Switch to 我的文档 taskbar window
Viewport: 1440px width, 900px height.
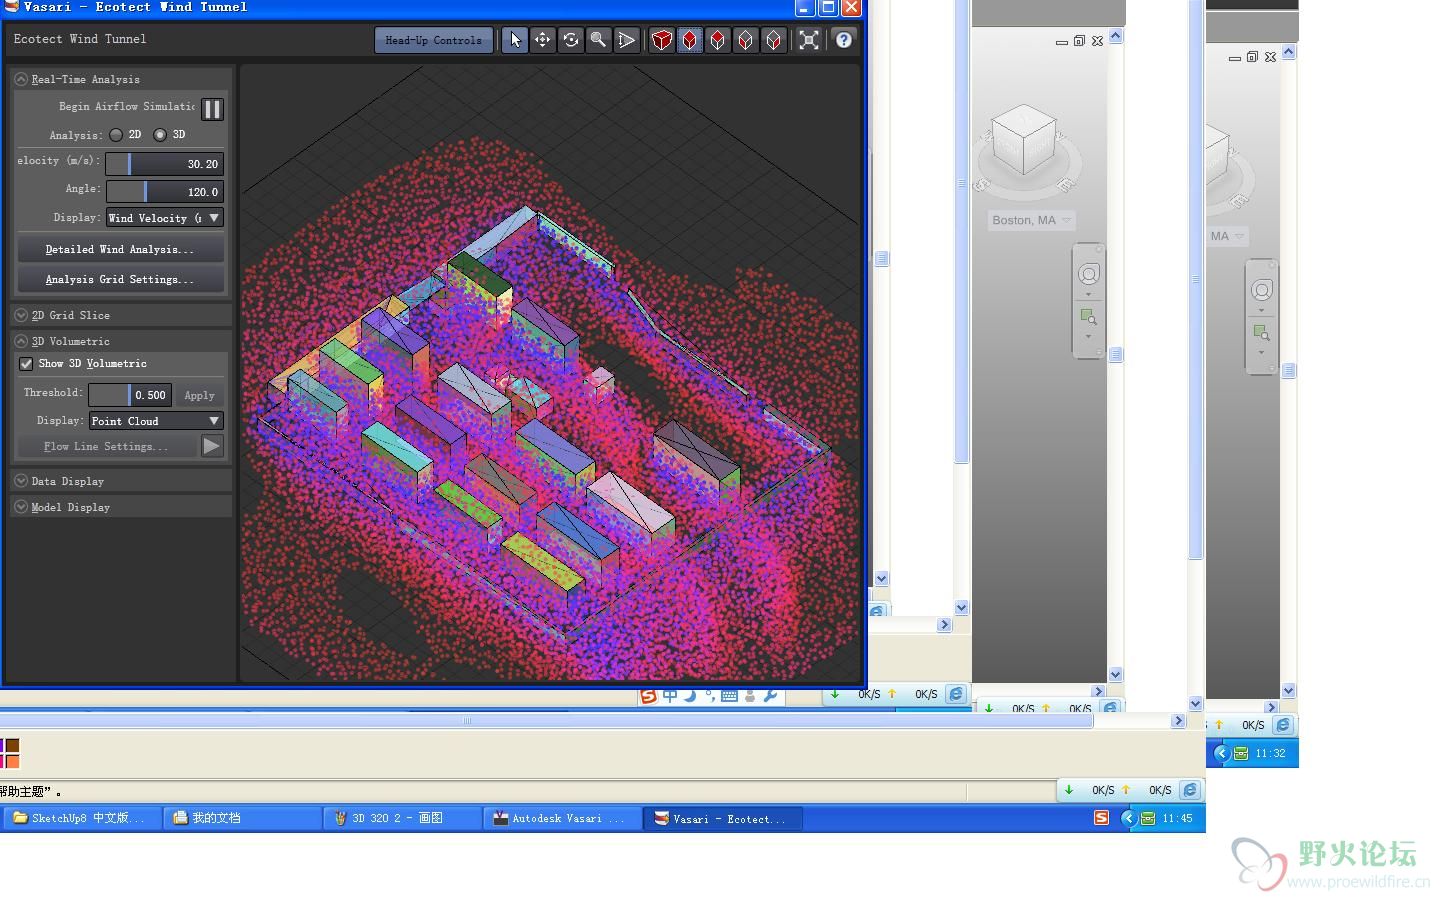[242, 818]
